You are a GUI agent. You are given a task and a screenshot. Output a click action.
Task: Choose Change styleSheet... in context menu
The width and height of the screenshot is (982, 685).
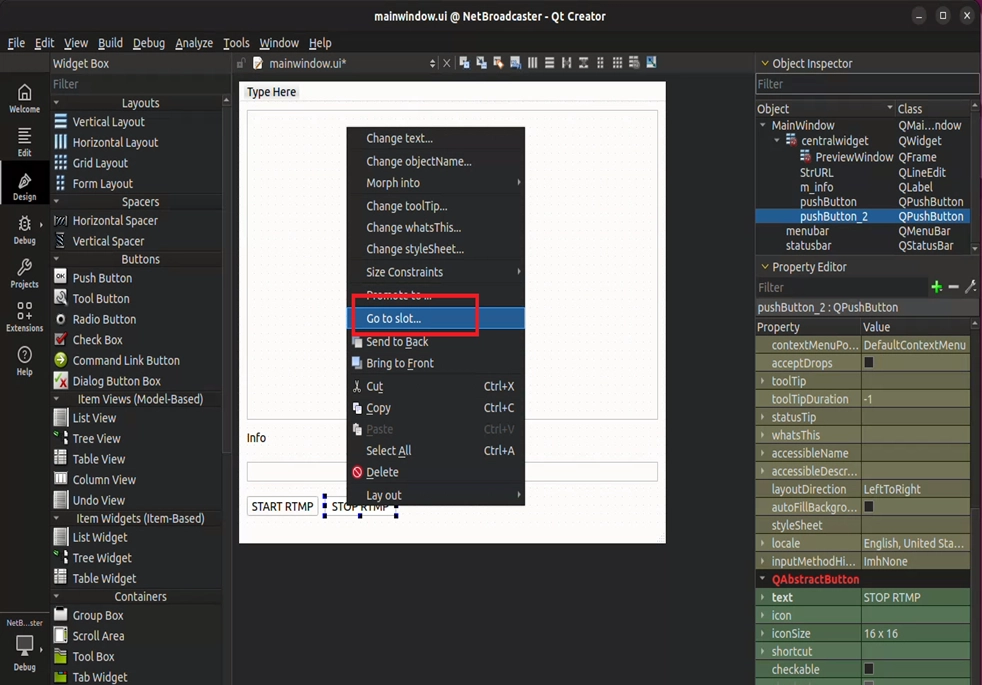pyautogui.click(x=435, y=249)
